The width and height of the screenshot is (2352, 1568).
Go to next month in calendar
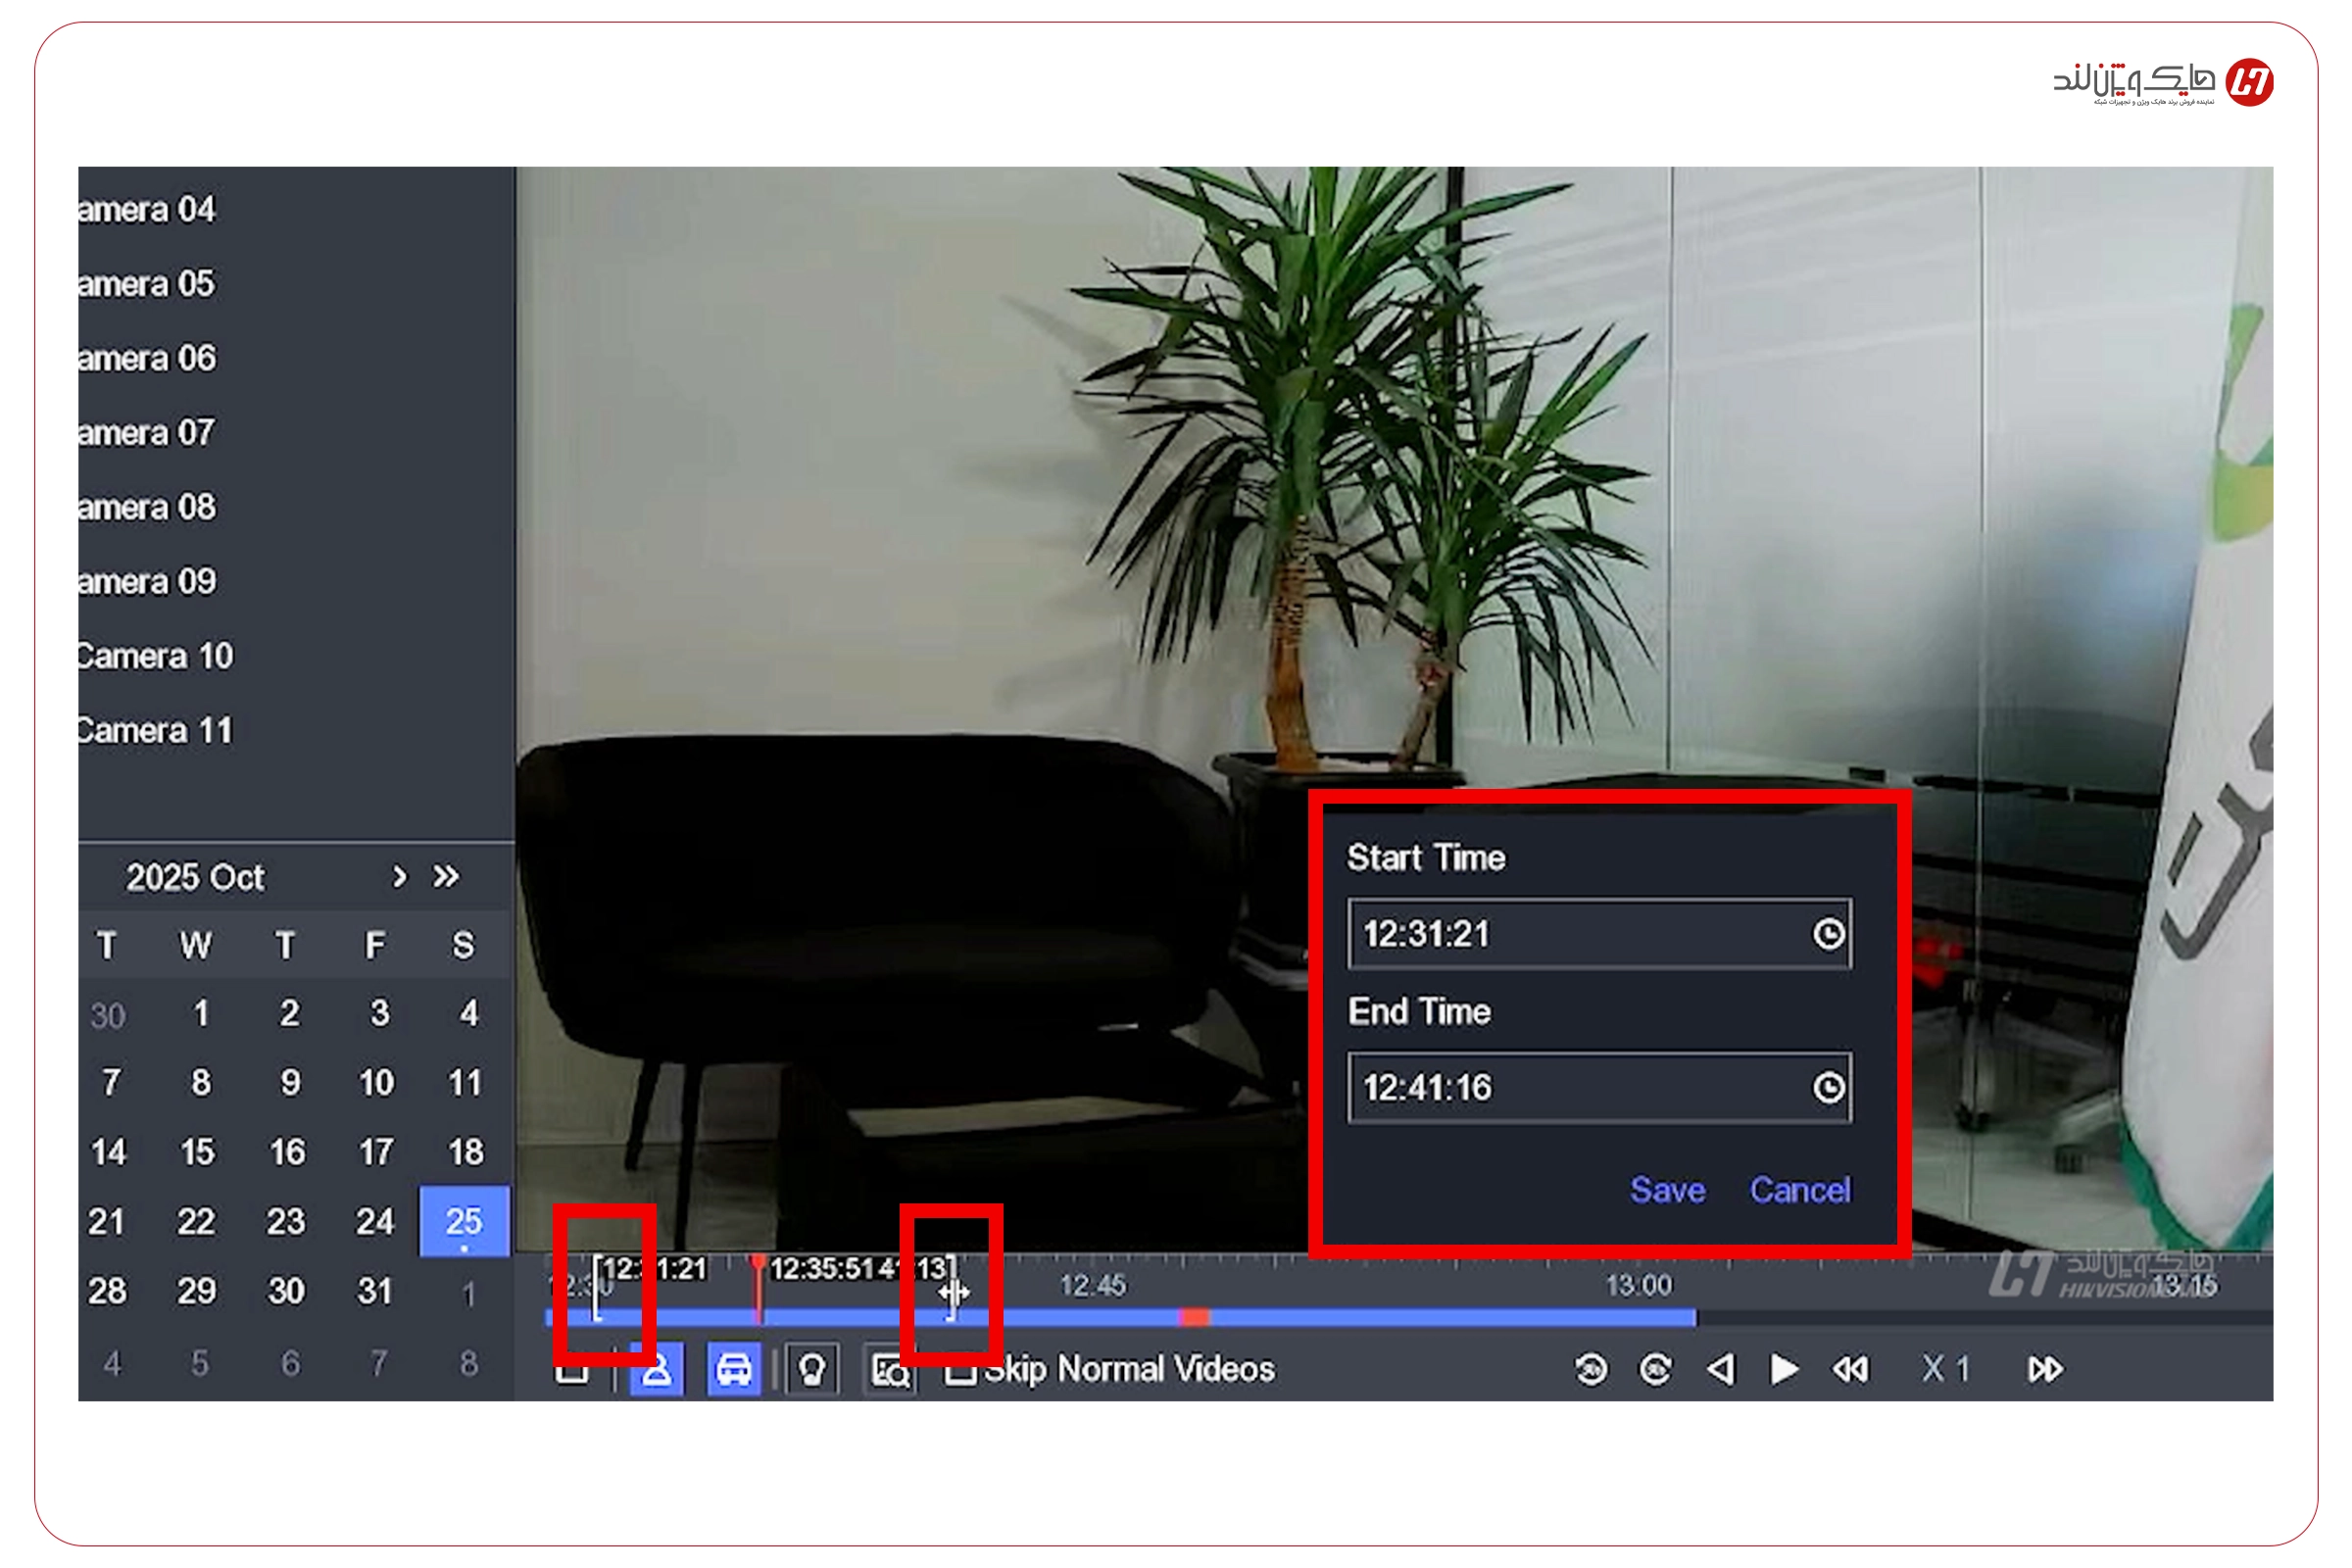coord(400,877)
